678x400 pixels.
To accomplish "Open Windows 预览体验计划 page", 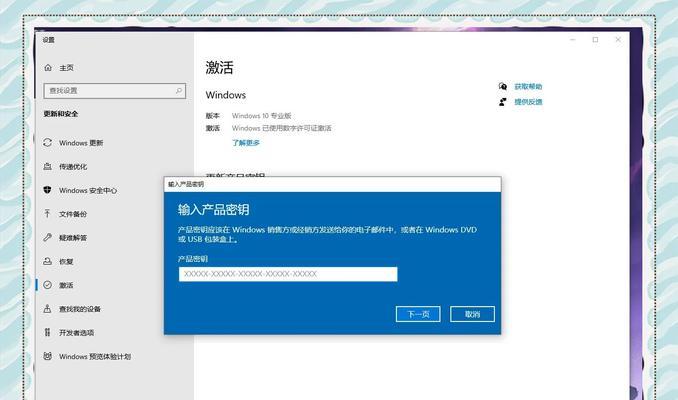I will pos(95,357).
